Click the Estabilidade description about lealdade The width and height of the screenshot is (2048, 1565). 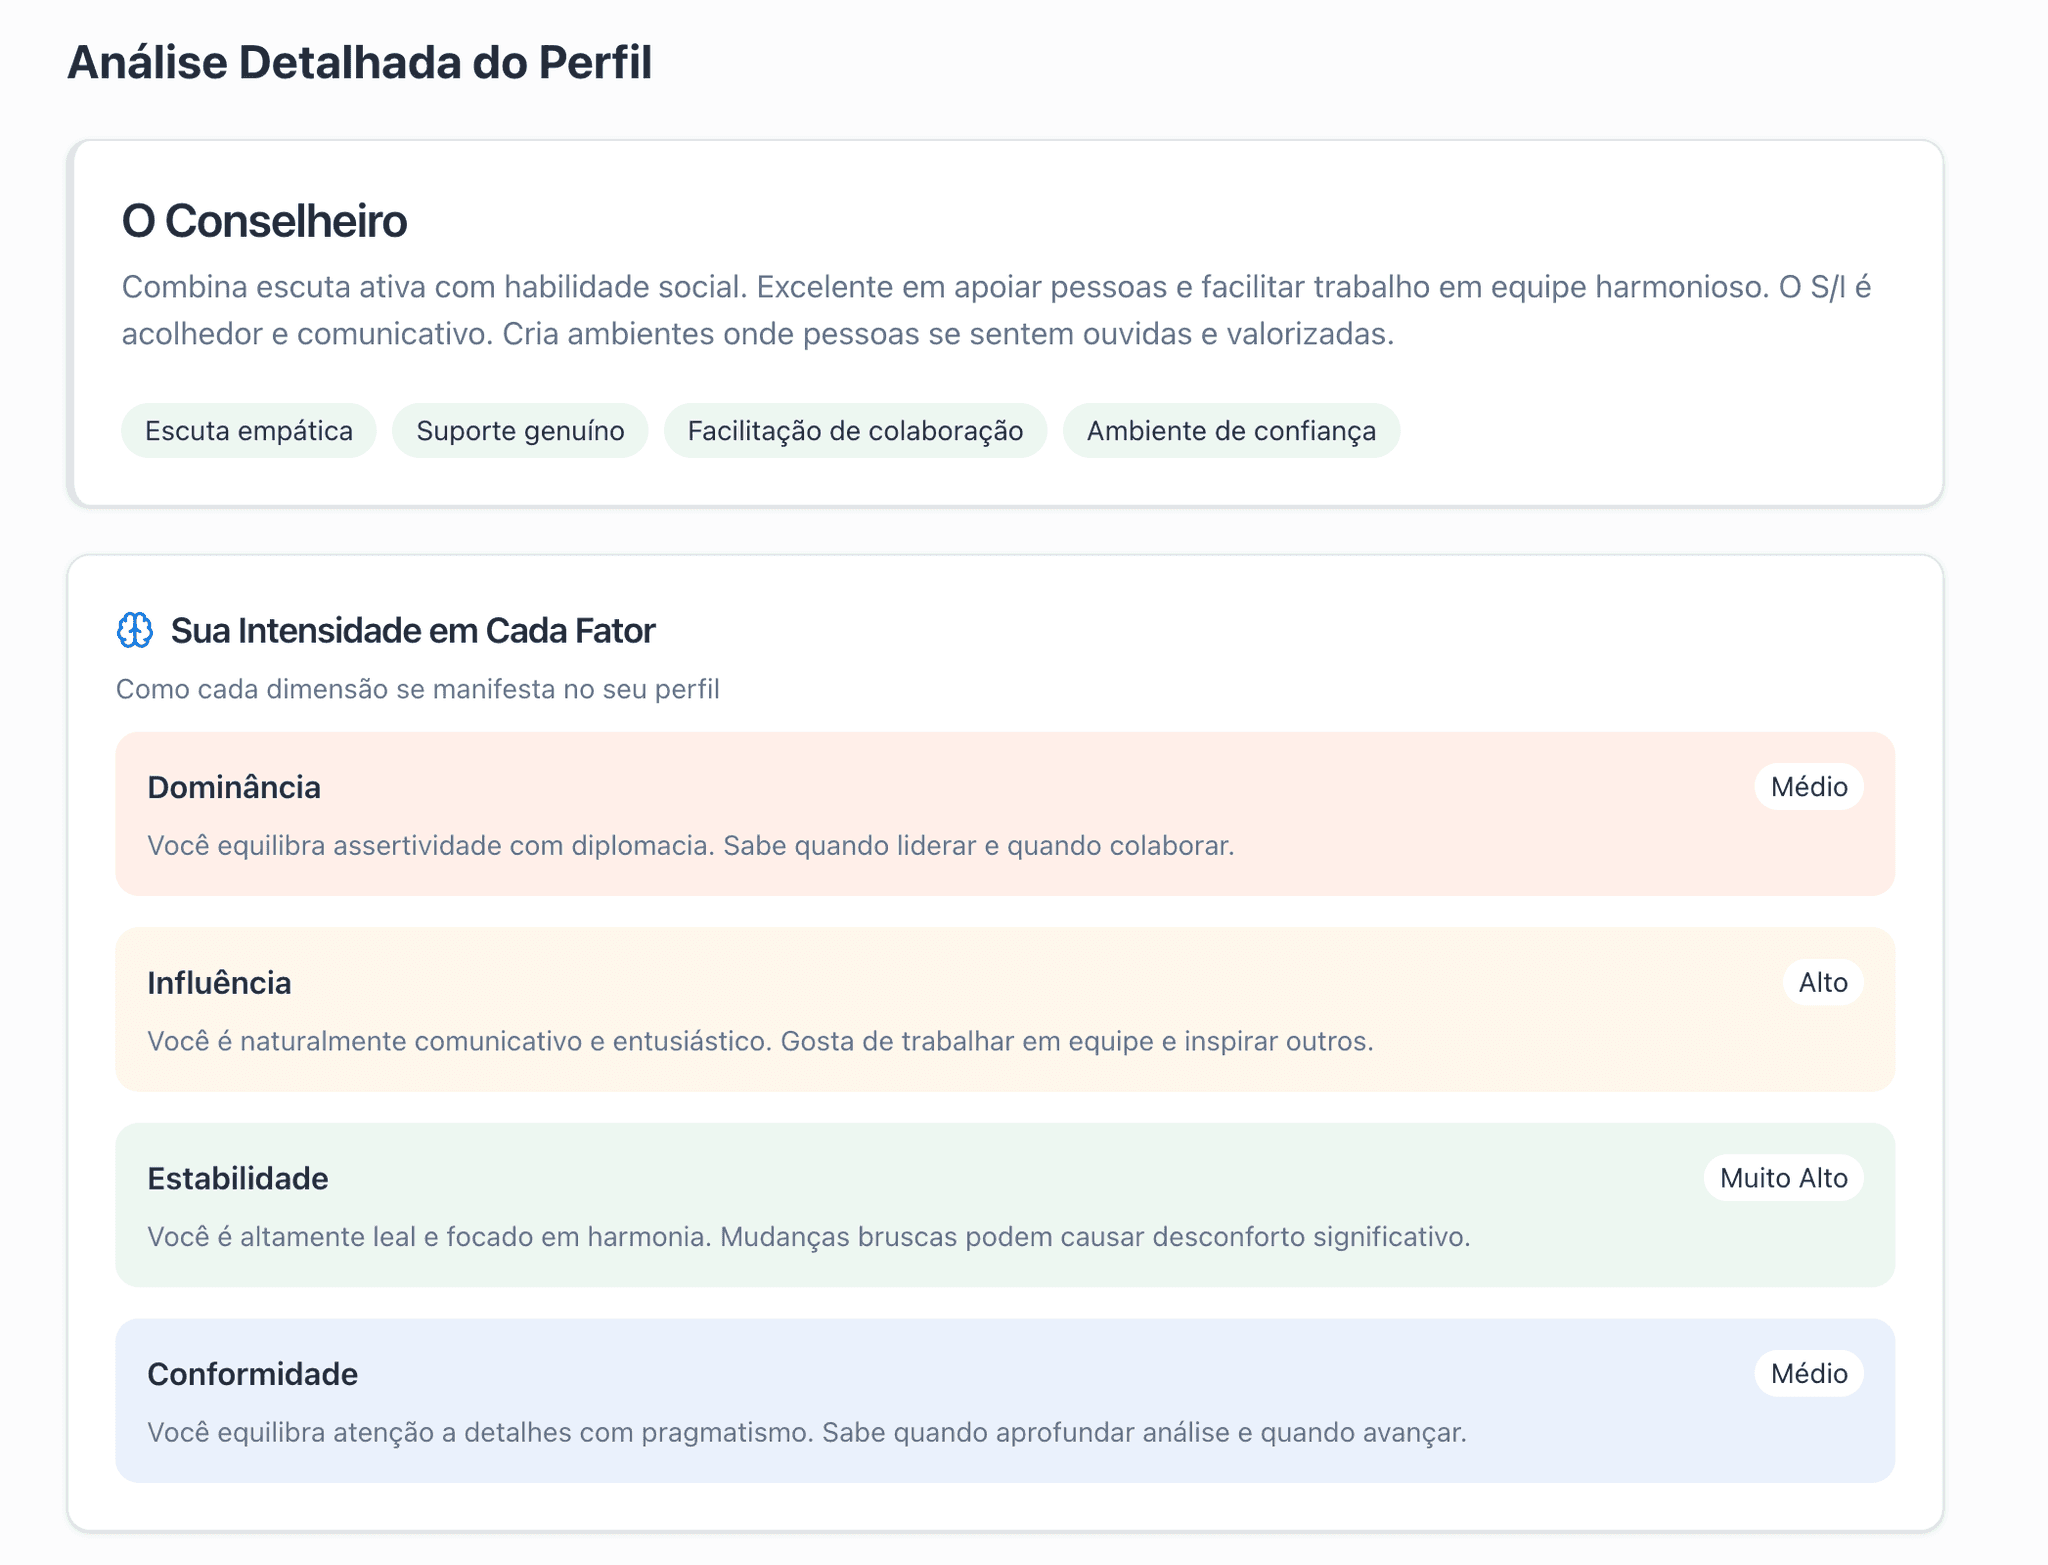point(808,1237)
